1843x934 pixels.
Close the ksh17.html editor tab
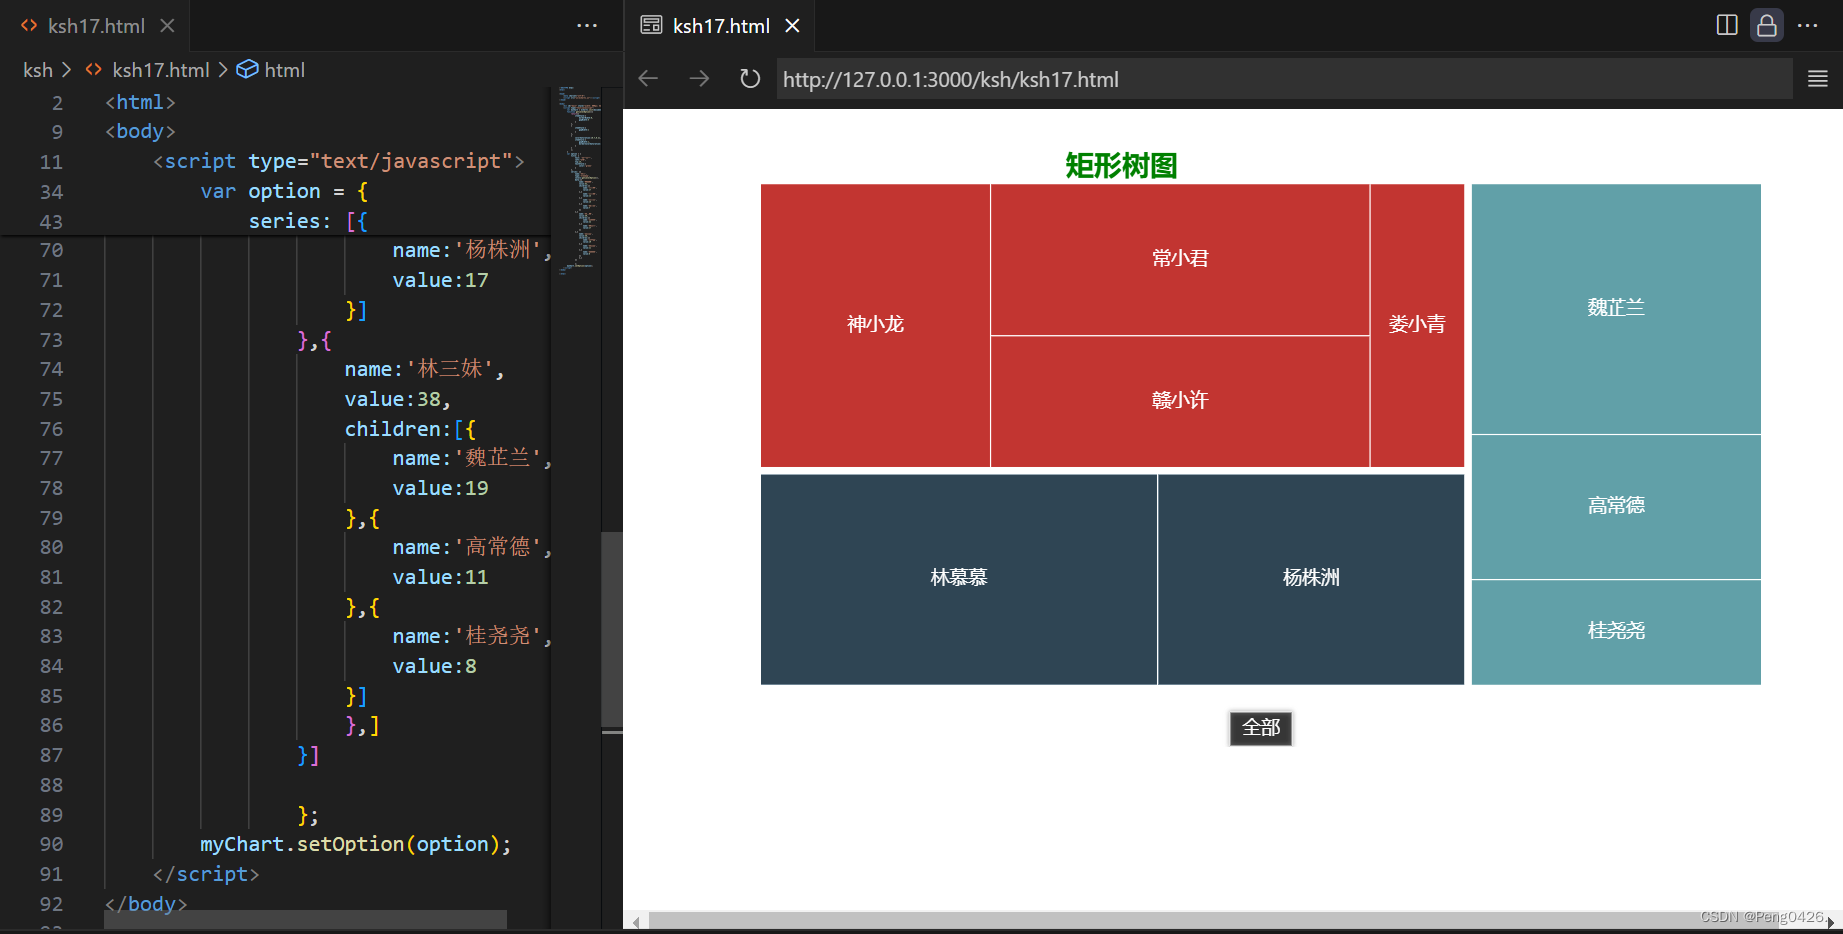168,26
